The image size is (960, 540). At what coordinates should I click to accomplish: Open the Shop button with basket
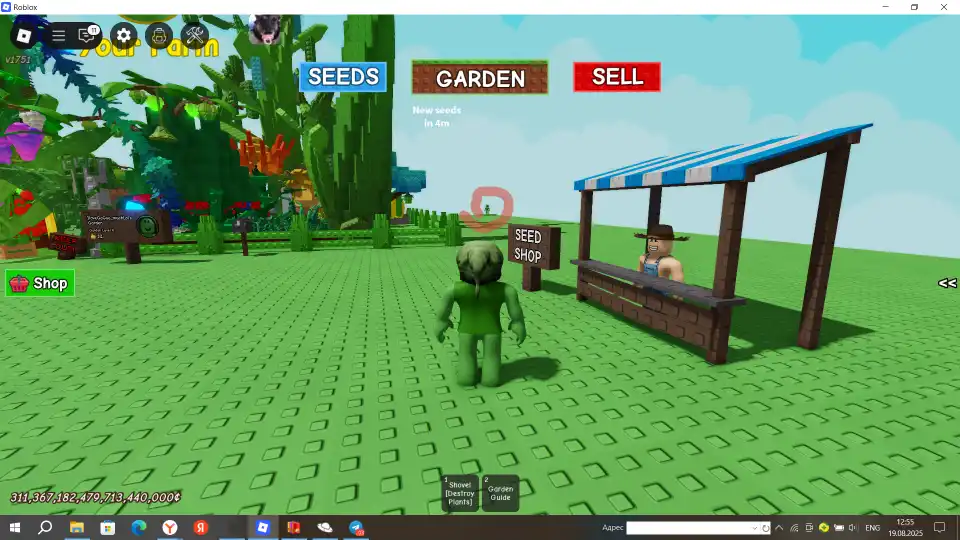point(40,283)
